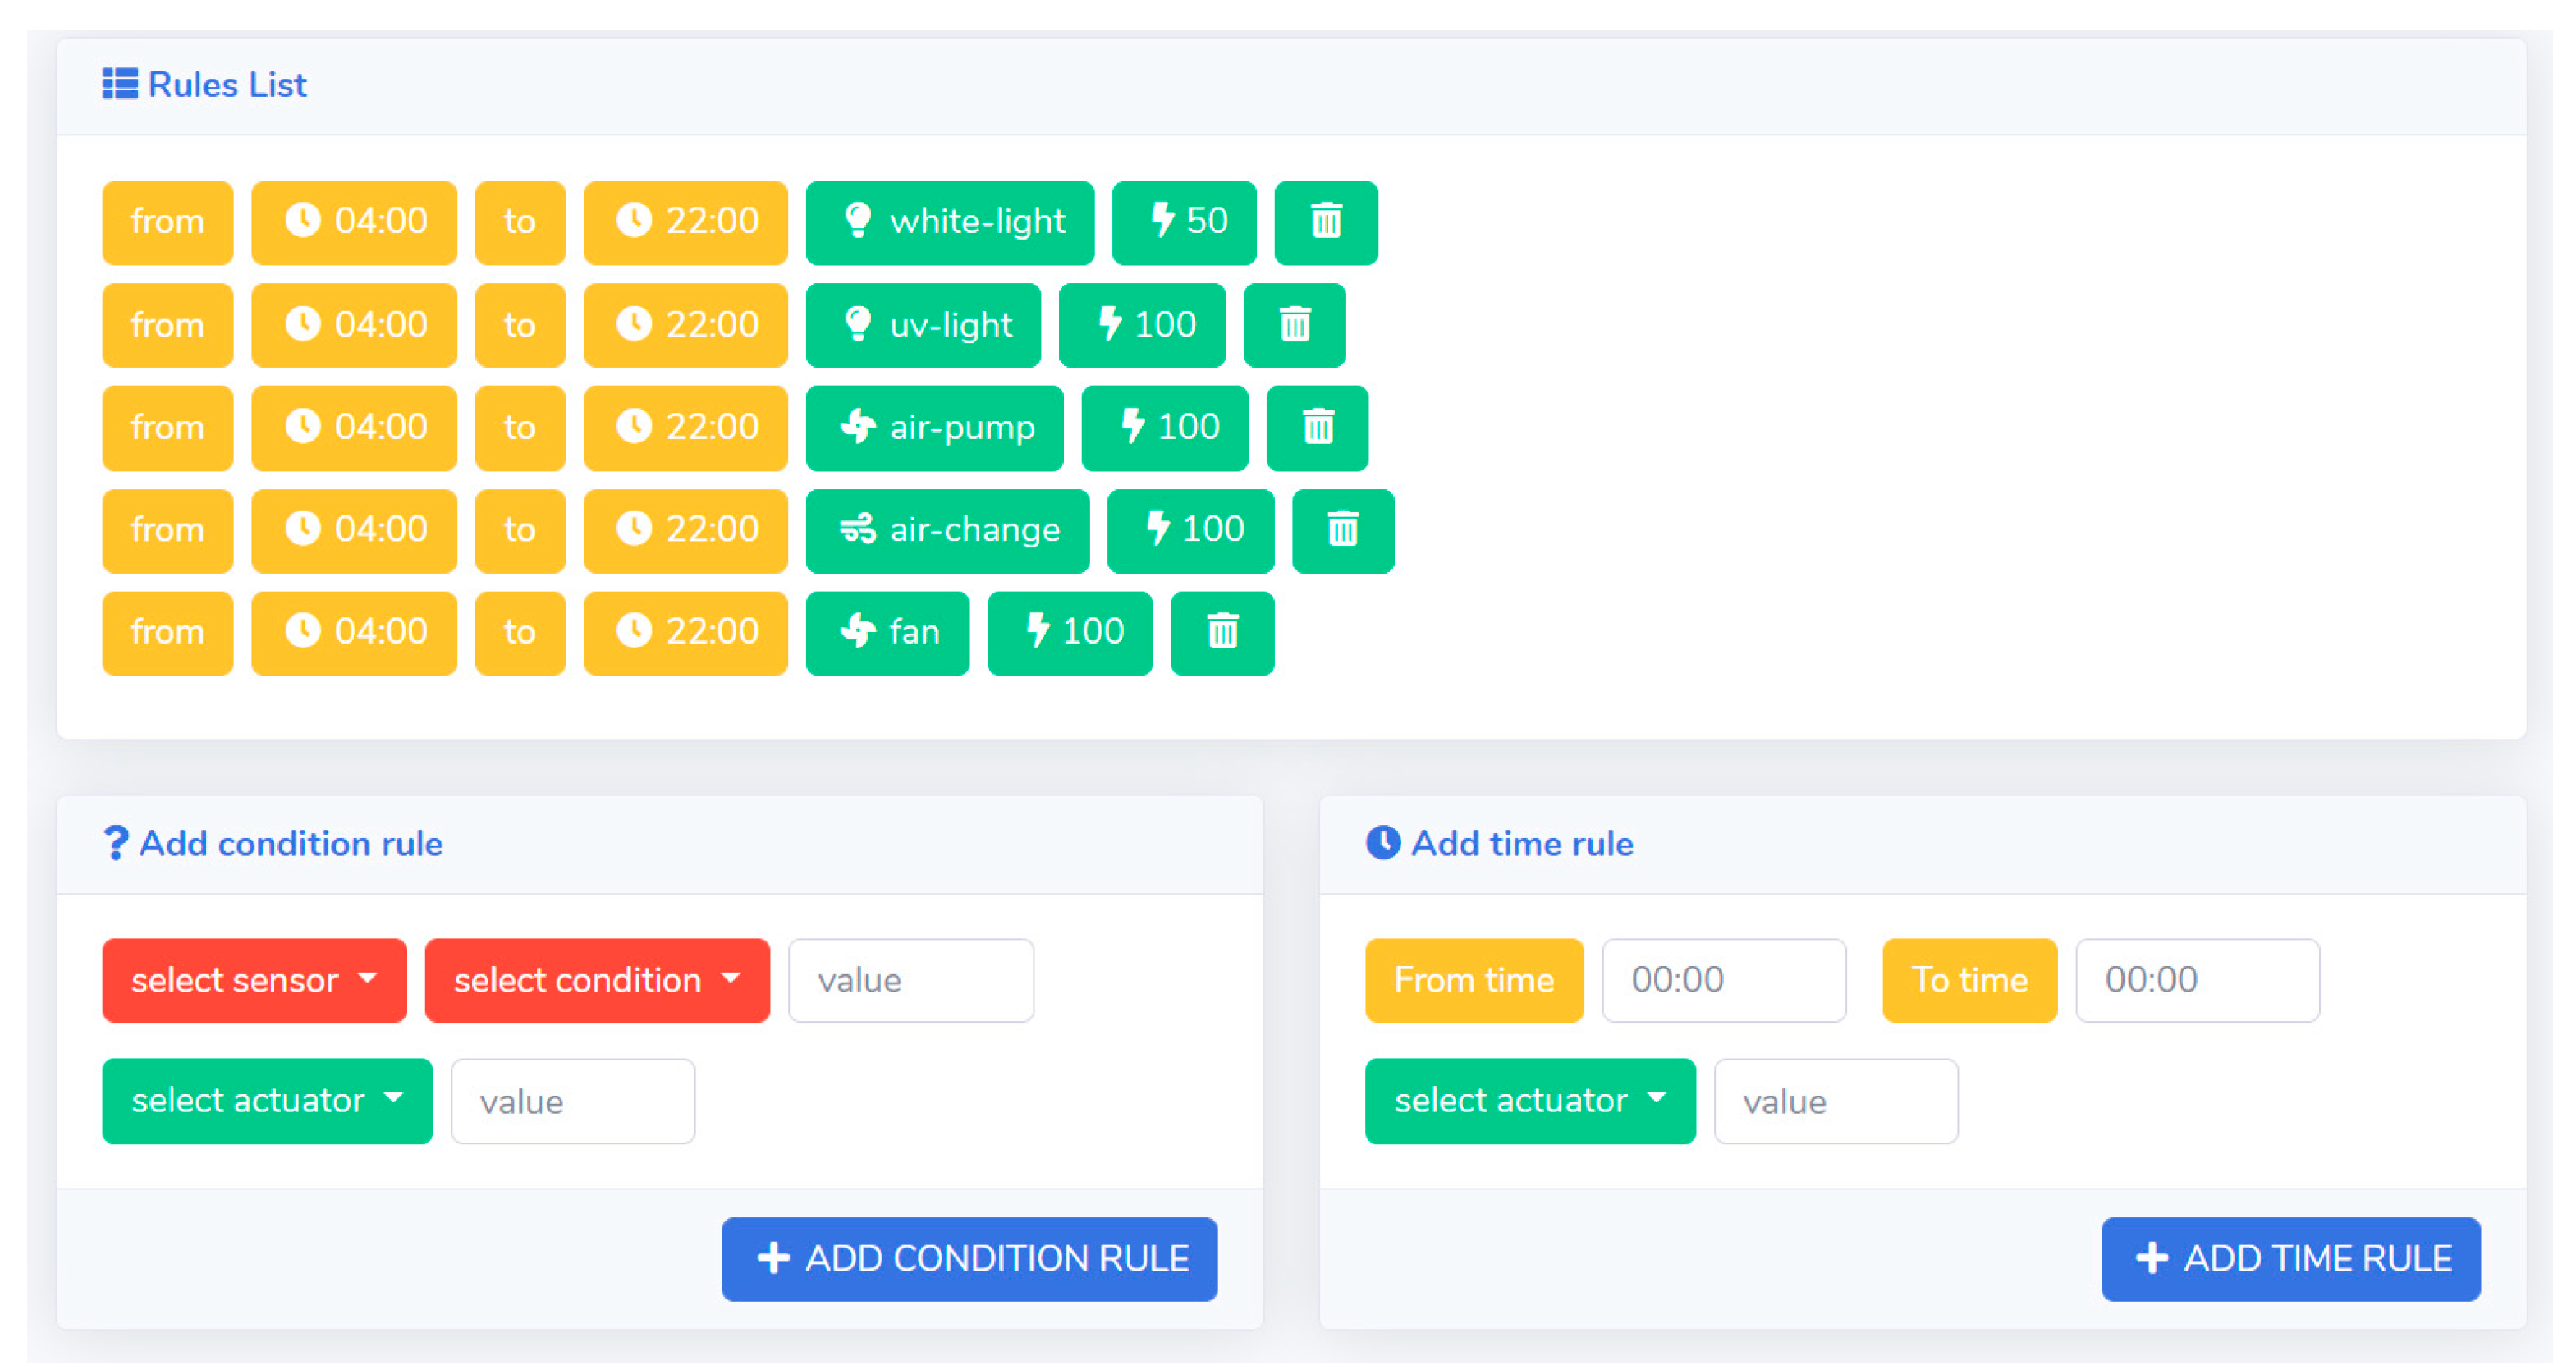Click the sensor condition value field

910,980
